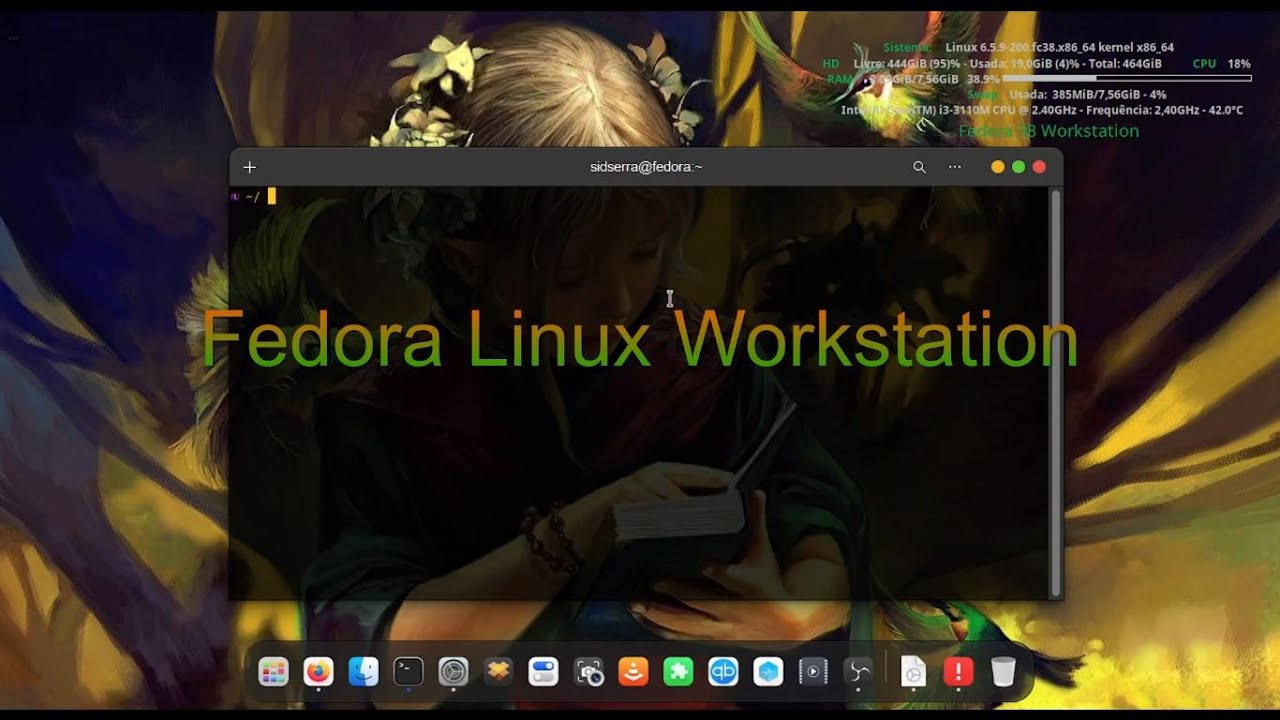Launch VLC media player from dock

click(x=633, y=672)
